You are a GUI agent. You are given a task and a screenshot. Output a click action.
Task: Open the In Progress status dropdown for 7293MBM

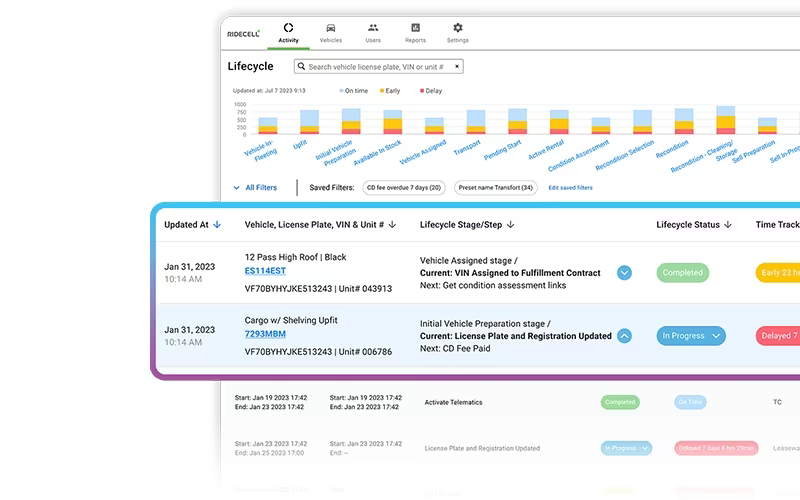pos(691,336)
